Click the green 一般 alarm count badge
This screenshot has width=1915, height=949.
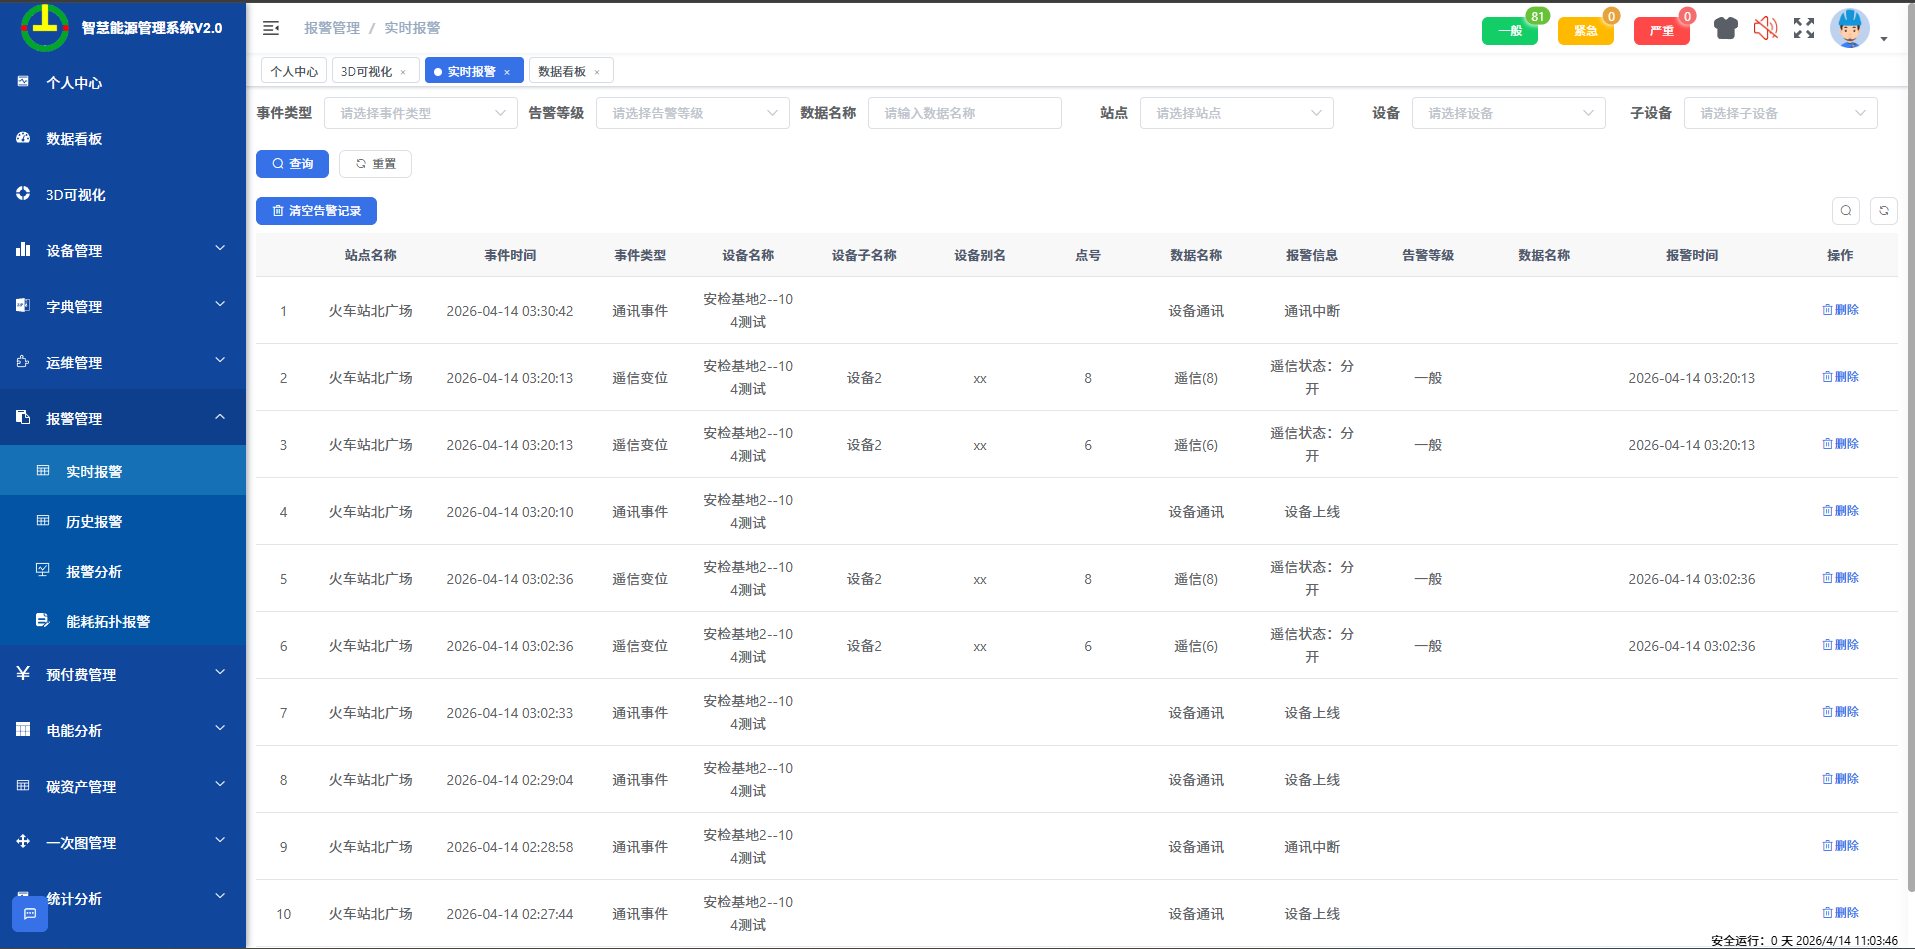click(1509, 31)
